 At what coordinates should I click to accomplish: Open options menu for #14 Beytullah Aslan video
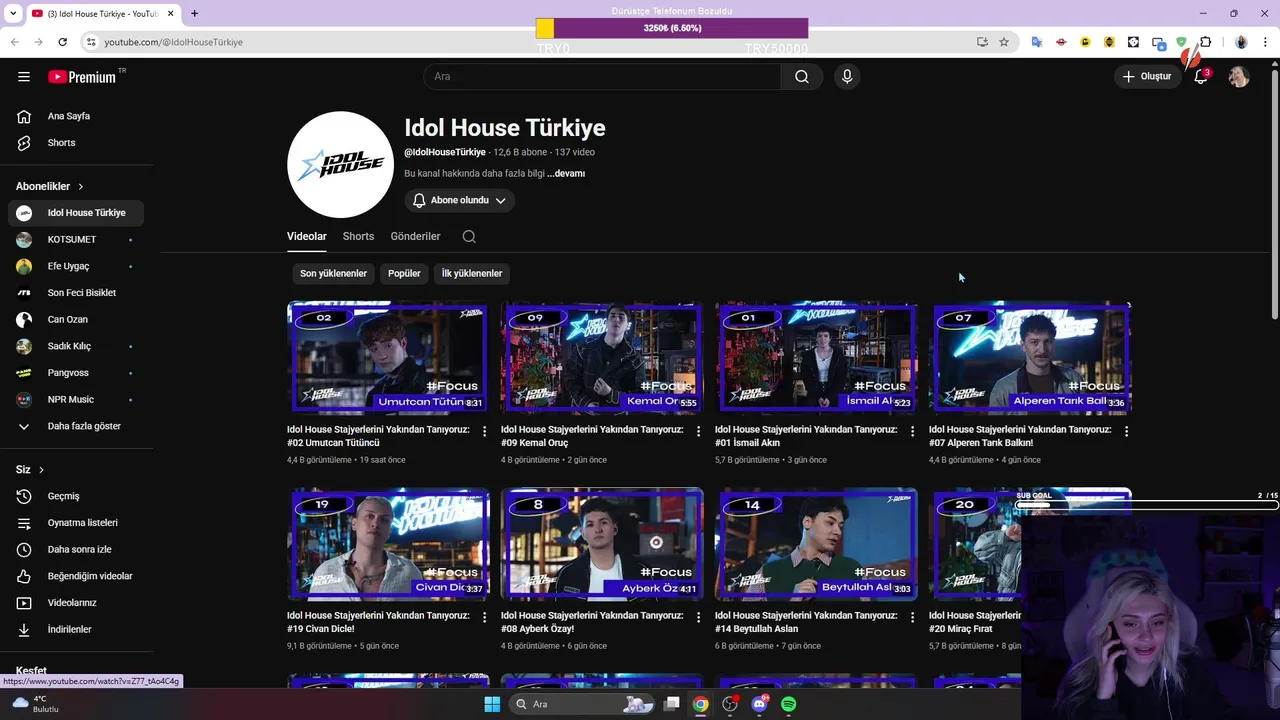(x=913, y=618)
